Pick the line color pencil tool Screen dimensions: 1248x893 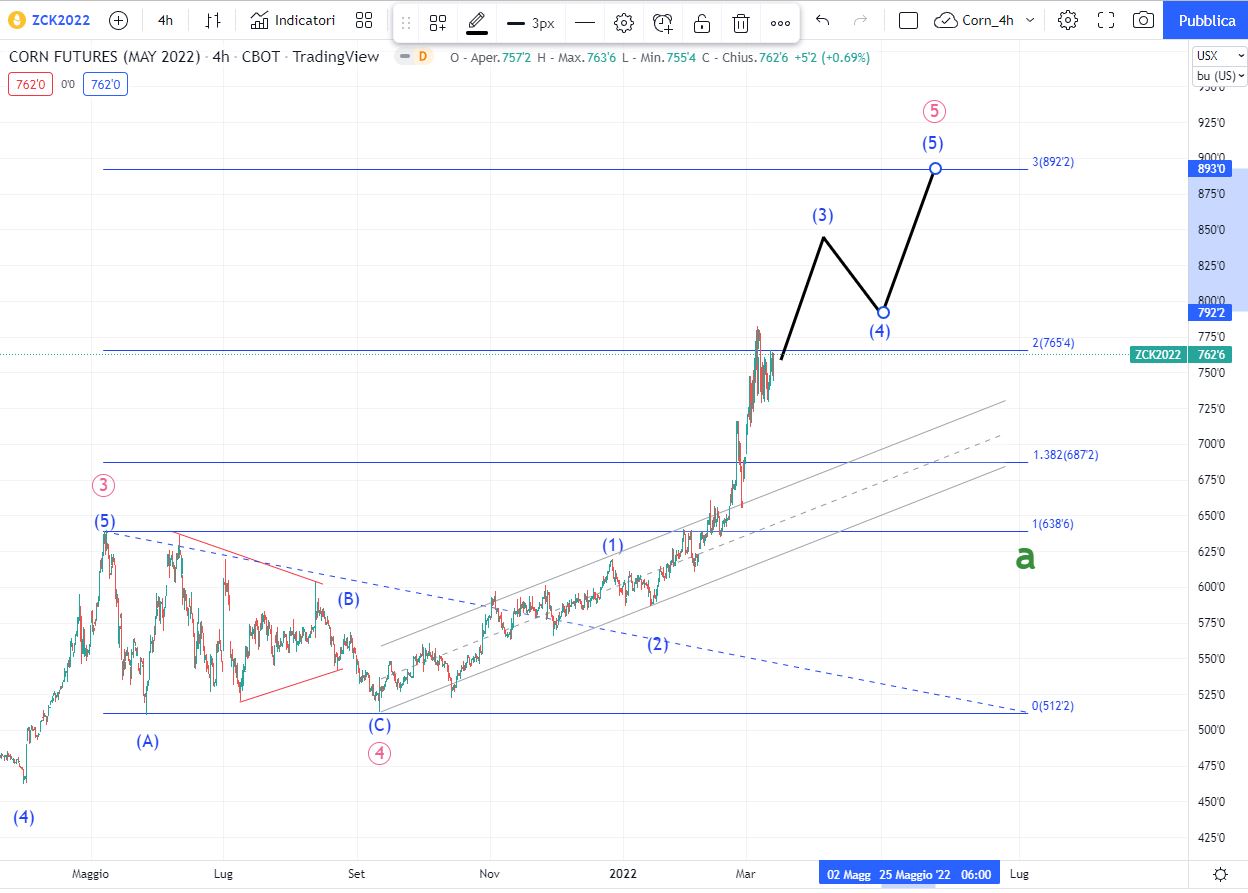tap(477, 22)
